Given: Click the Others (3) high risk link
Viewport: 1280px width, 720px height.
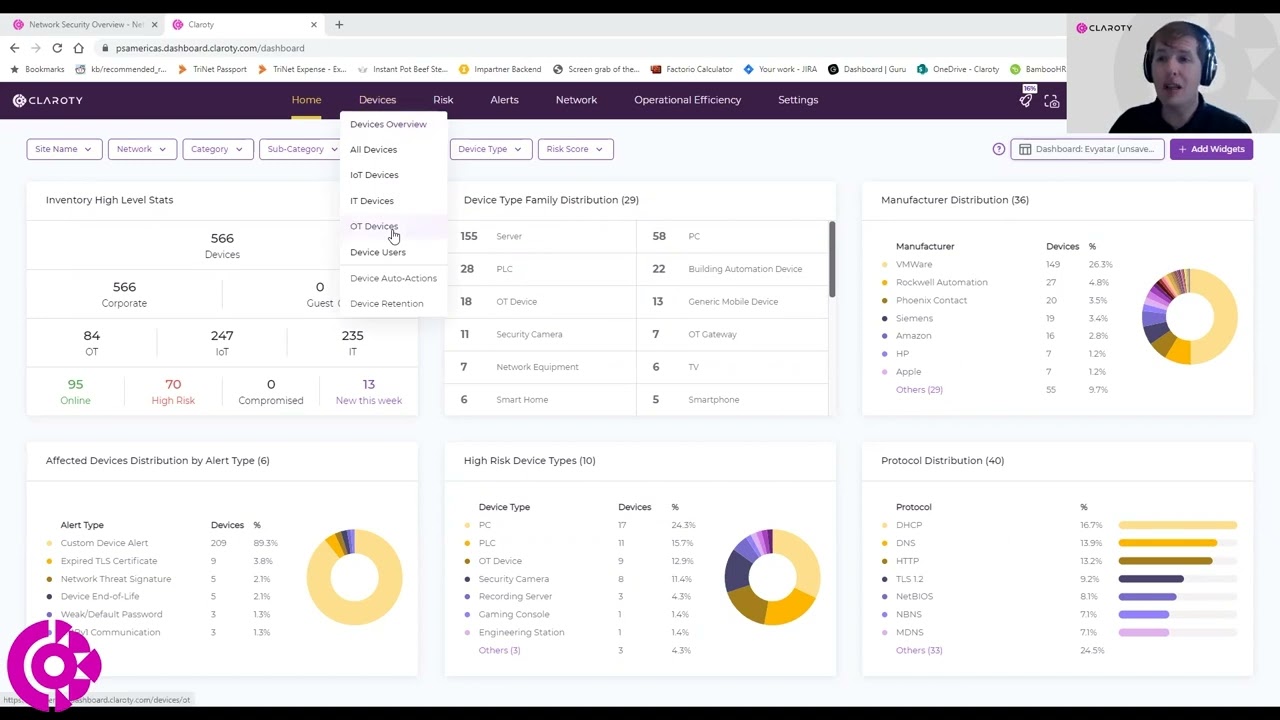Looking at the screenshot, I should coord(499,650).
